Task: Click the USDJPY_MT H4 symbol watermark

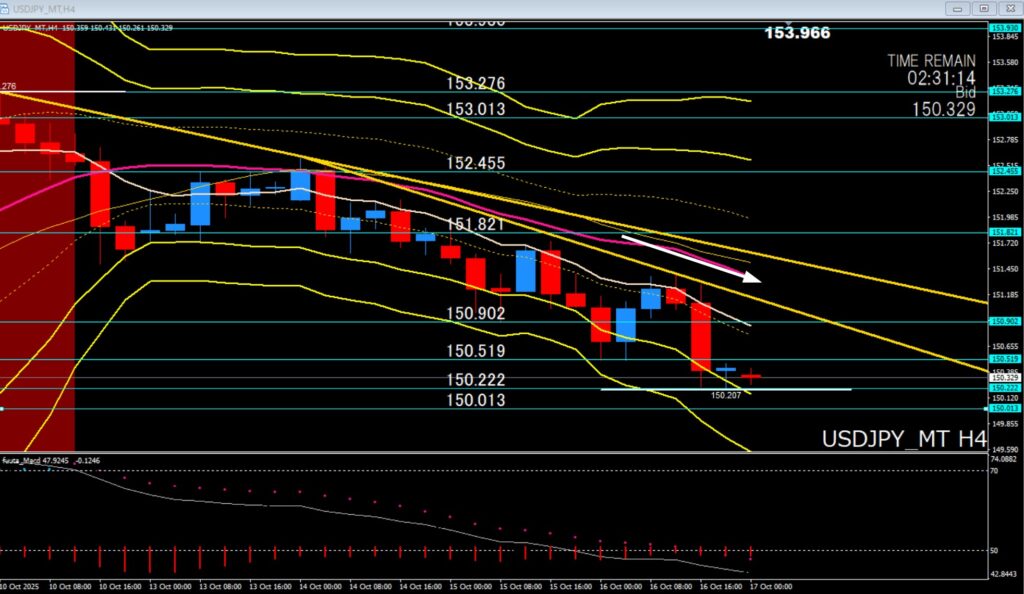Action: pyautogui.click(x=903, y=439)
